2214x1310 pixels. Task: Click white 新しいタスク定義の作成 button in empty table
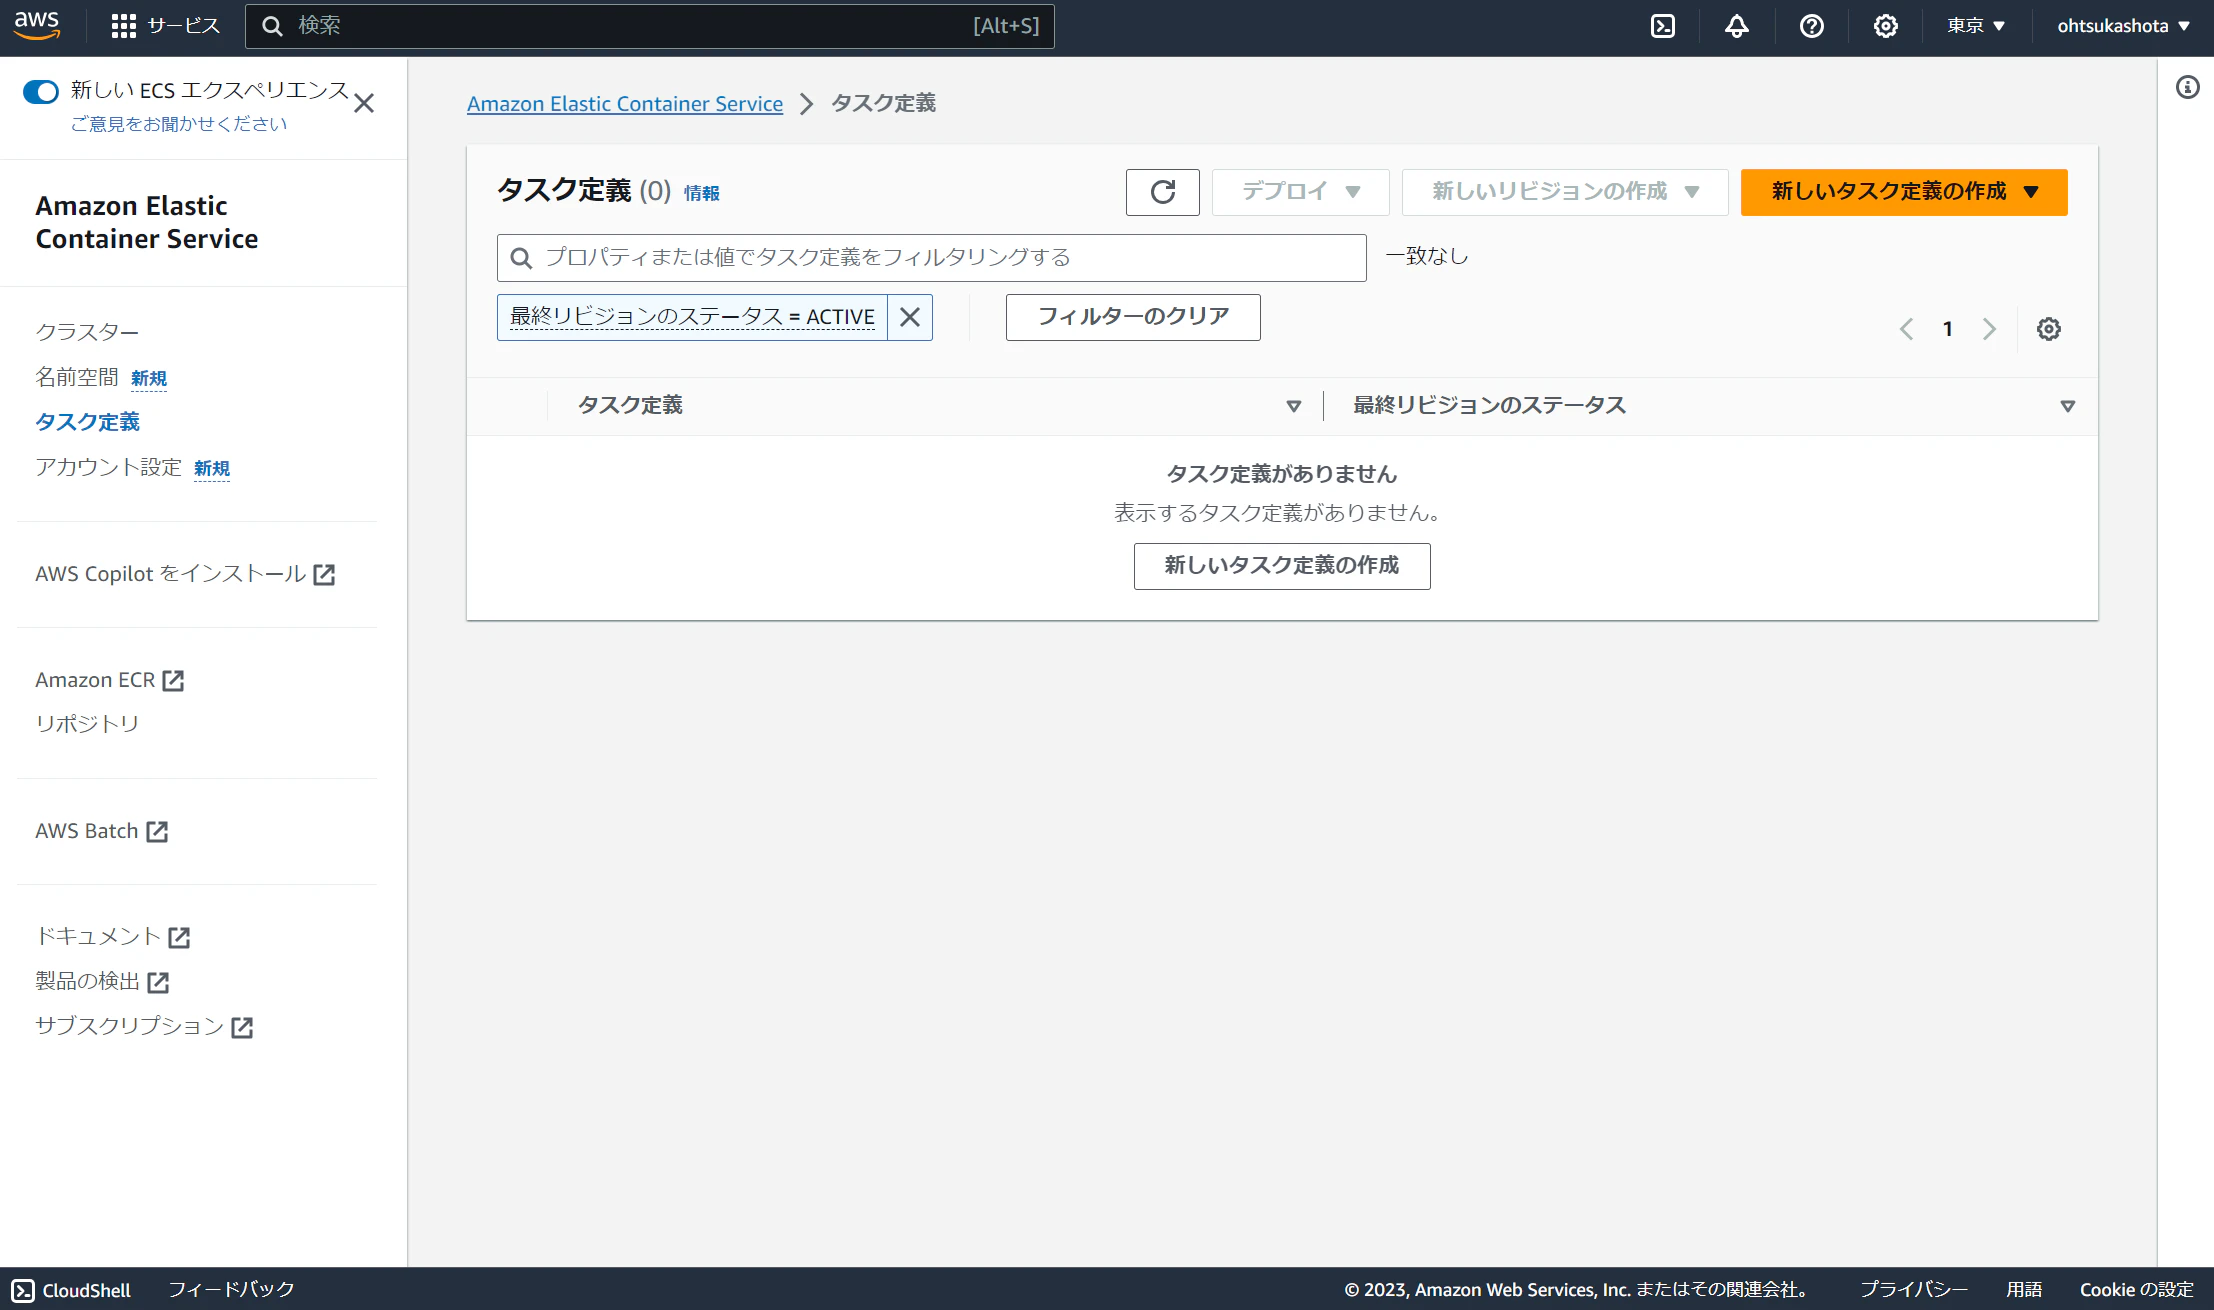(x=1282, y=566)
